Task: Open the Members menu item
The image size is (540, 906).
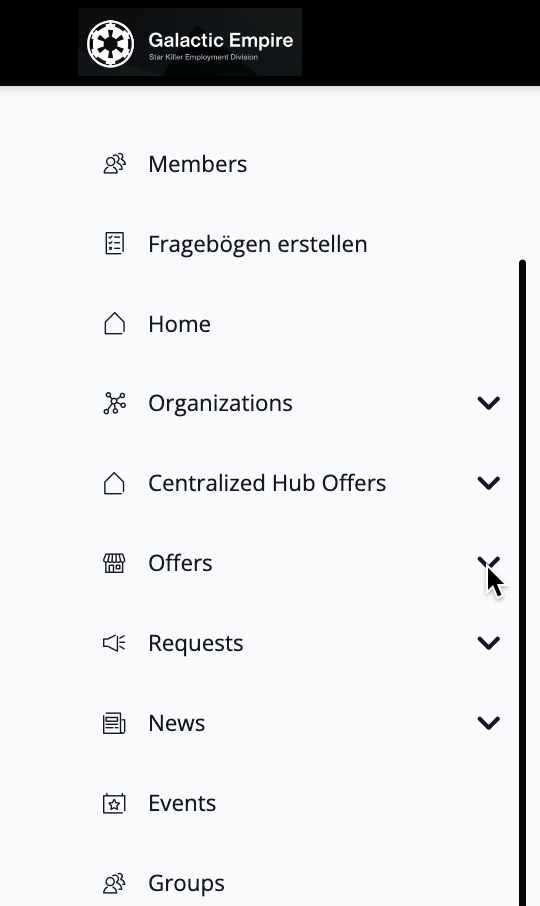Action: 300,164
